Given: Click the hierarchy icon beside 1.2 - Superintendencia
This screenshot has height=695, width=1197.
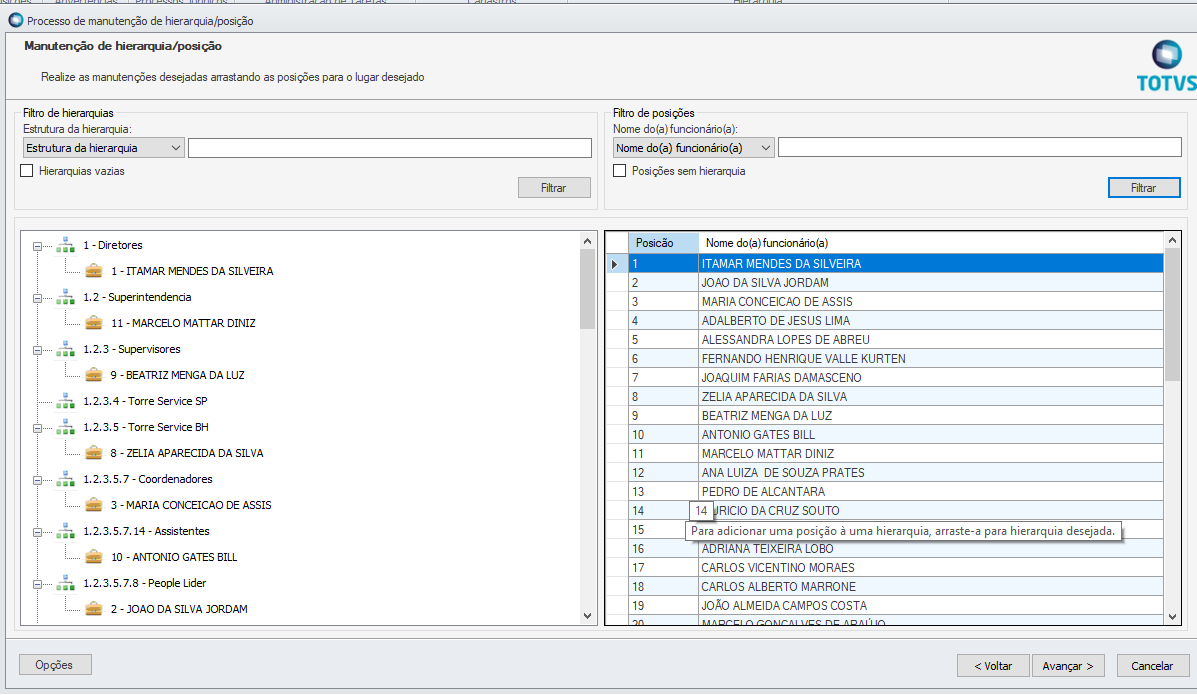Looking at the screenshot, I should coord(66,297).
